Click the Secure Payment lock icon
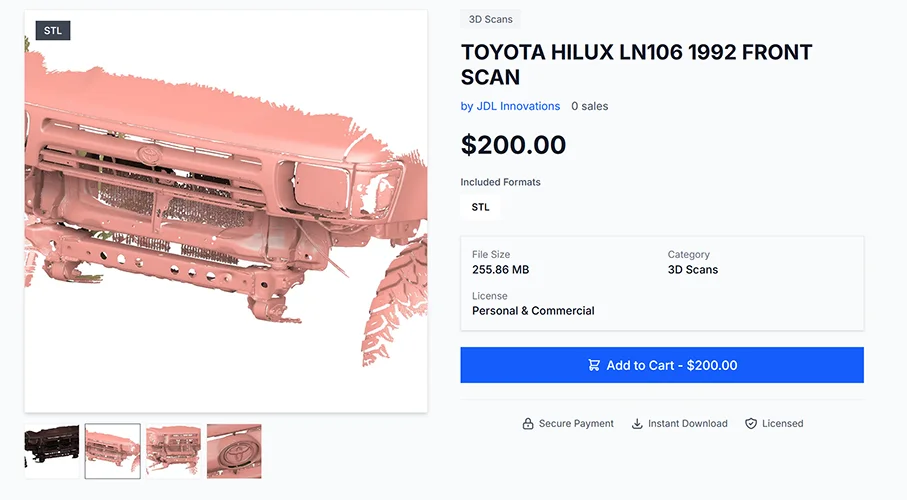Screen dimensions: 907x500 coord(528,424)
